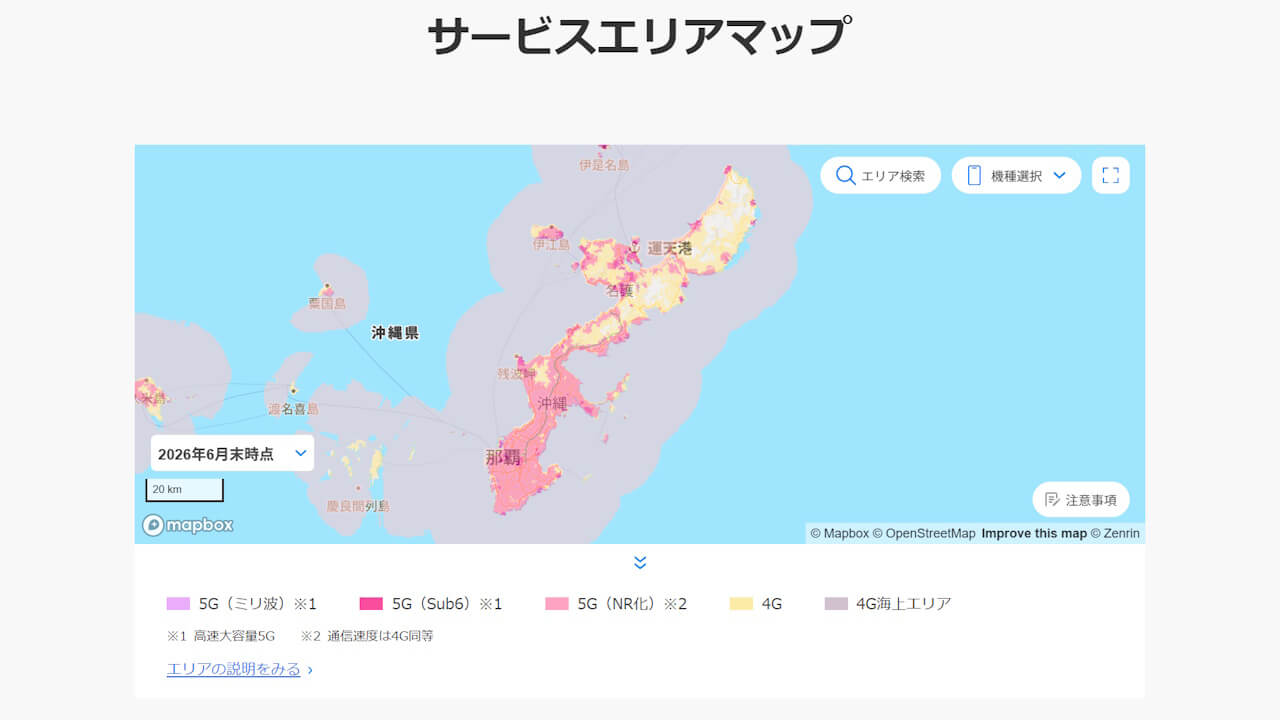Click the 渡名喜島 island label
Viewport: 1280px width, 720px height.
coord(293,409)
